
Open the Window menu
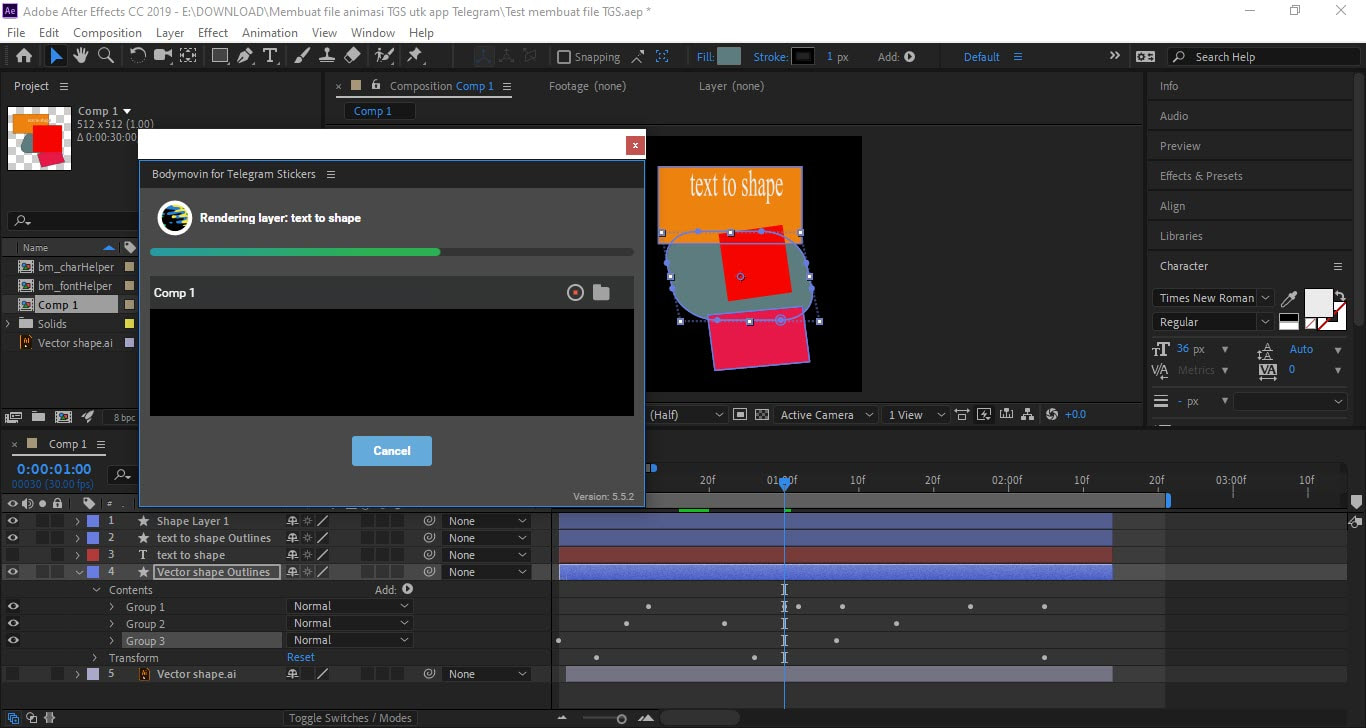[x=373, y=32]
